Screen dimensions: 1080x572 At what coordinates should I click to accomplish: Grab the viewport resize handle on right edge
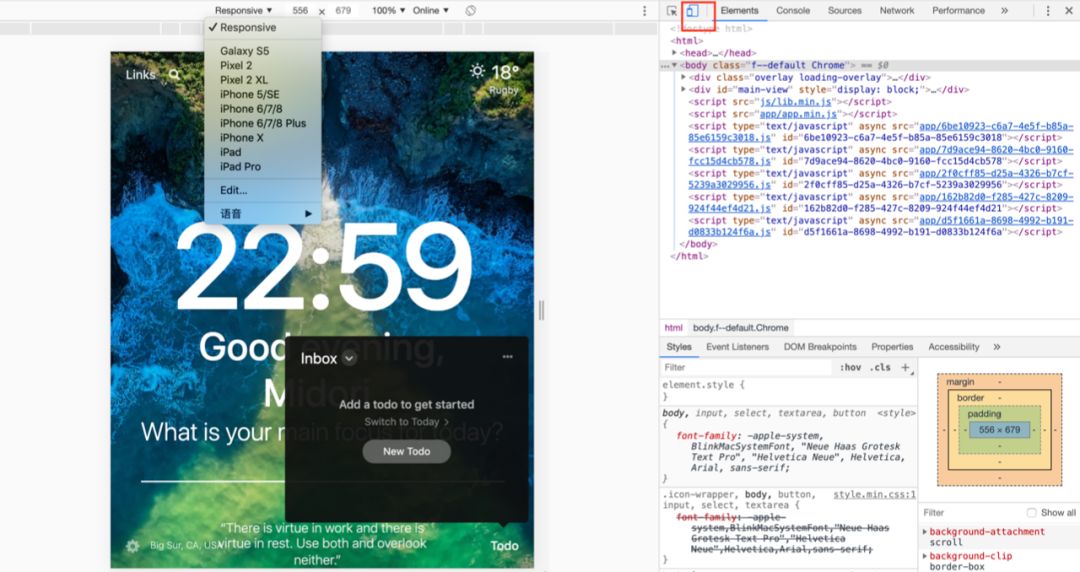(x=541, y=310)
